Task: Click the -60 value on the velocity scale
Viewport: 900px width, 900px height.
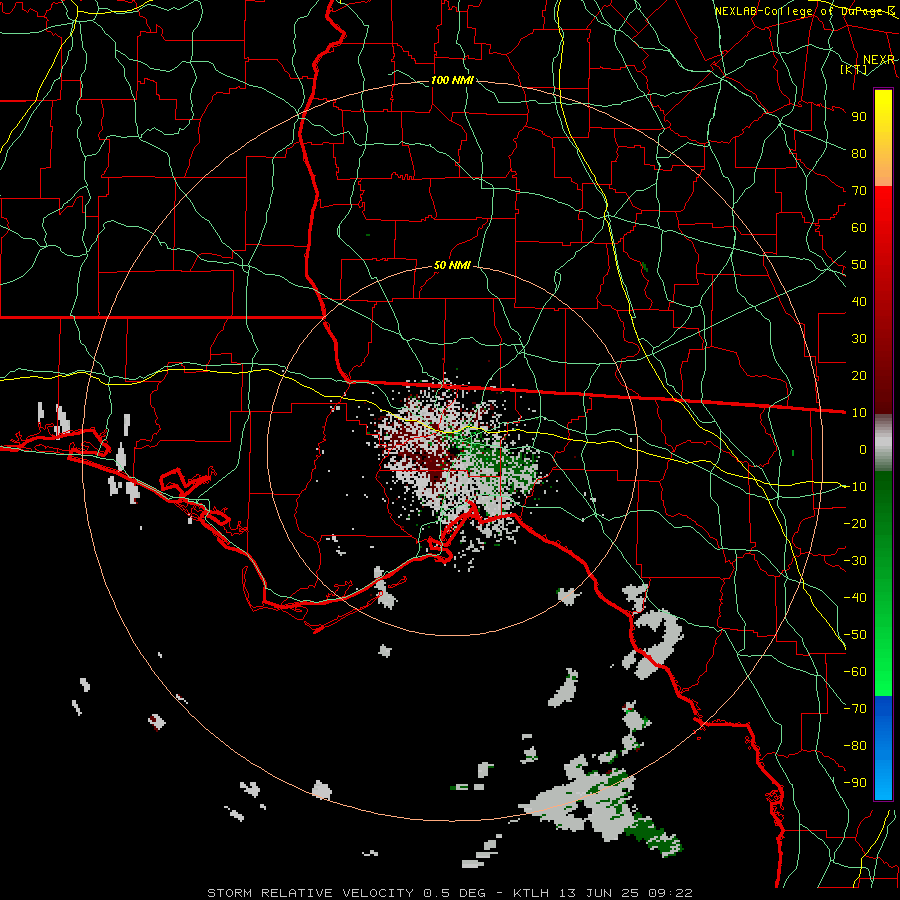Action: click(x=855, y=672)
